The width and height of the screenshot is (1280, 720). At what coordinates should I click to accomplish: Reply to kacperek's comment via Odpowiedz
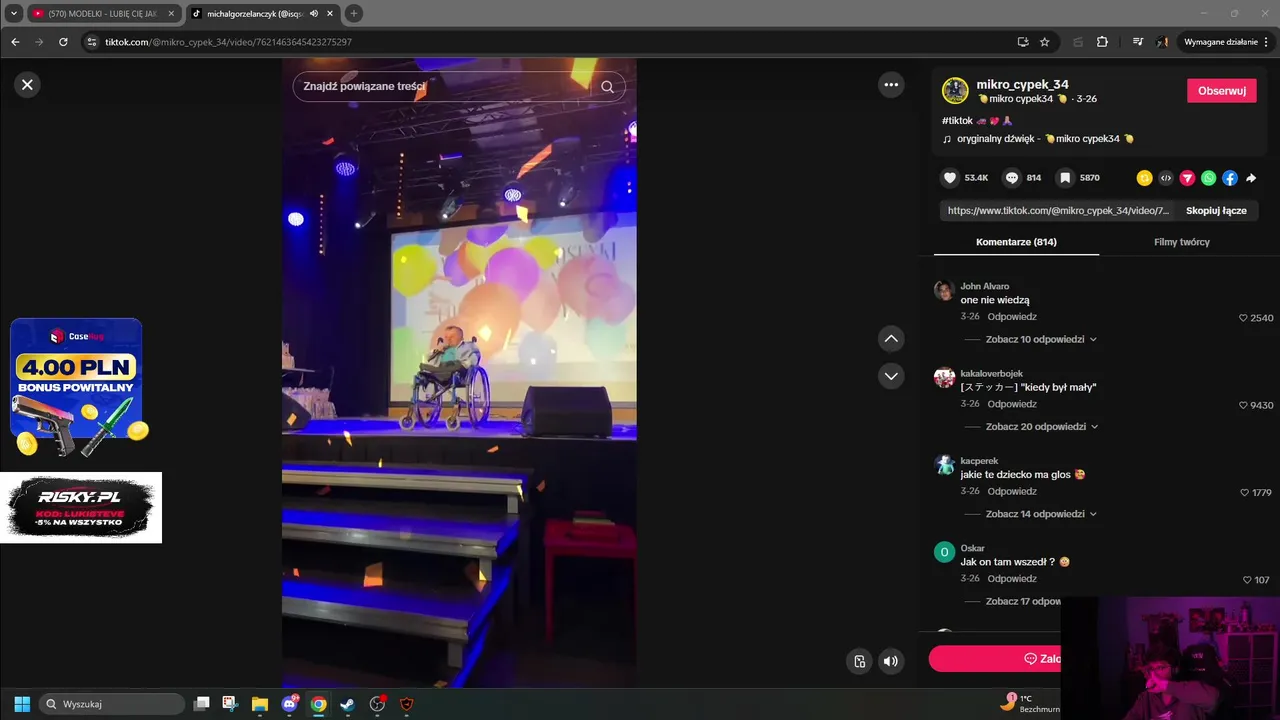pos(1012,492)
